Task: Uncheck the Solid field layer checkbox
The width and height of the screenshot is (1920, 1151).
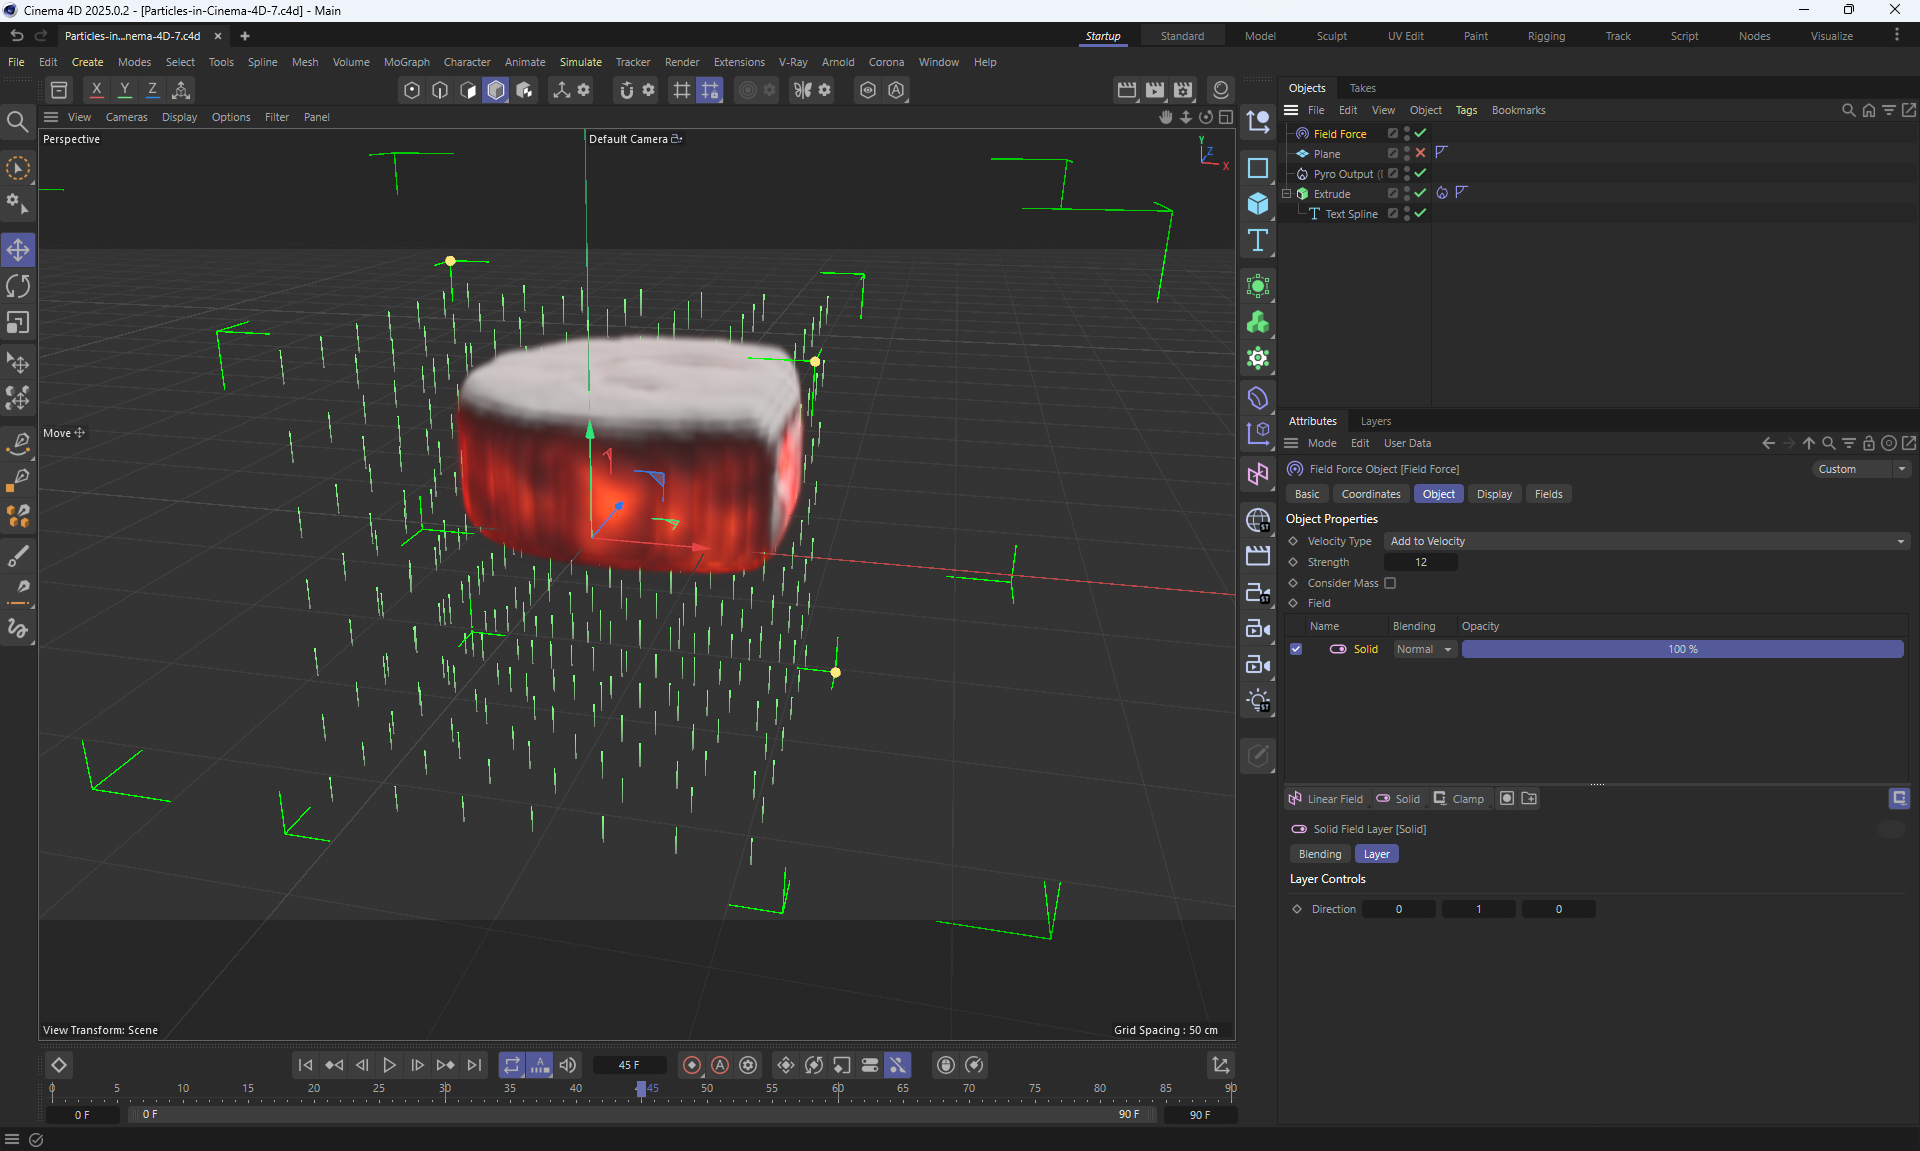Action: click(1296, 649)
